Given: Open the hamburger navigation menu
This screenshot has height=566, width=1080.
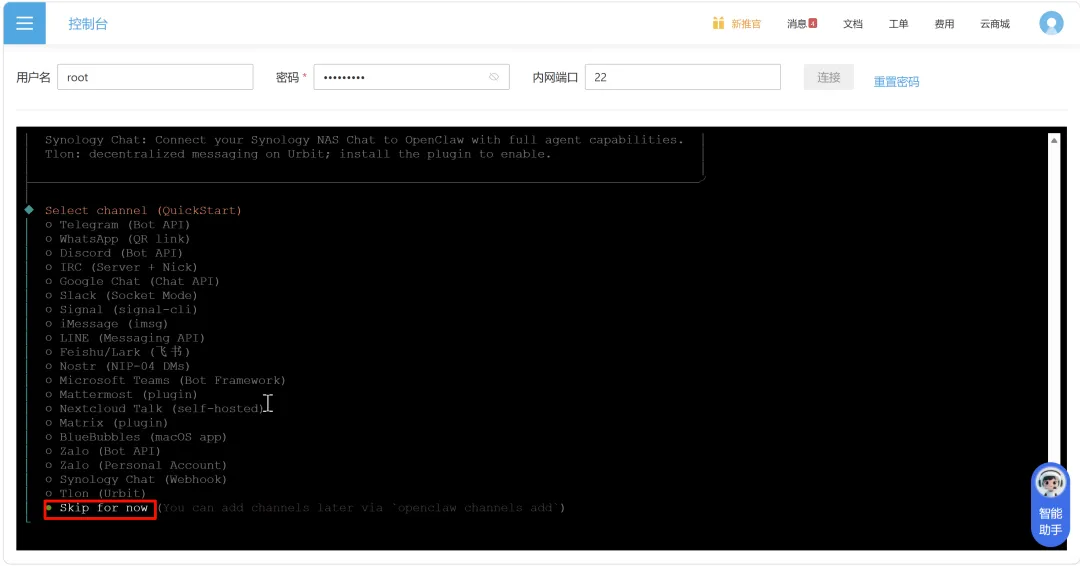Looking at the screenshot, I should 25,23.
